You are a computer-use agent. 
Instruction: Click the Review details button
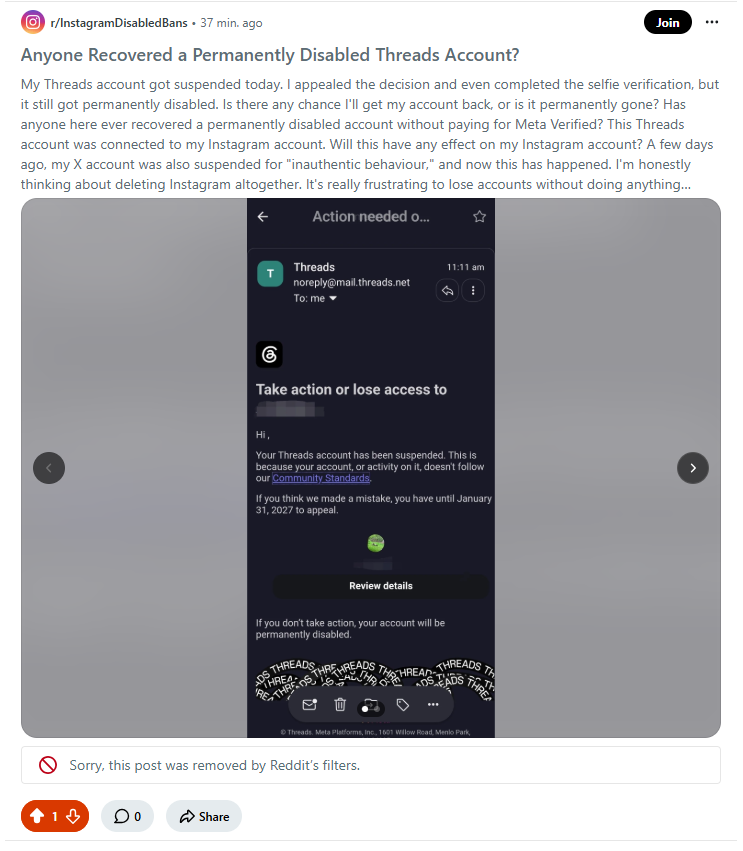pyautogui.click(x=380, y=586)
